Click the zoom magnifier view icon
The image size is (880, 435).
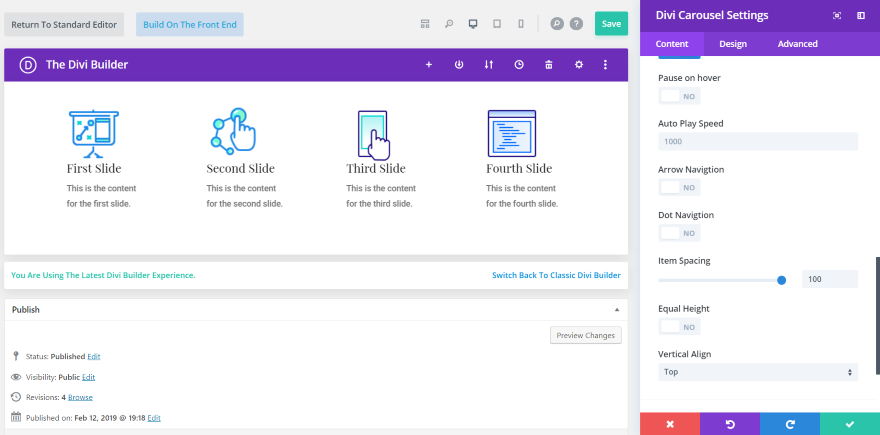point(449,24)
